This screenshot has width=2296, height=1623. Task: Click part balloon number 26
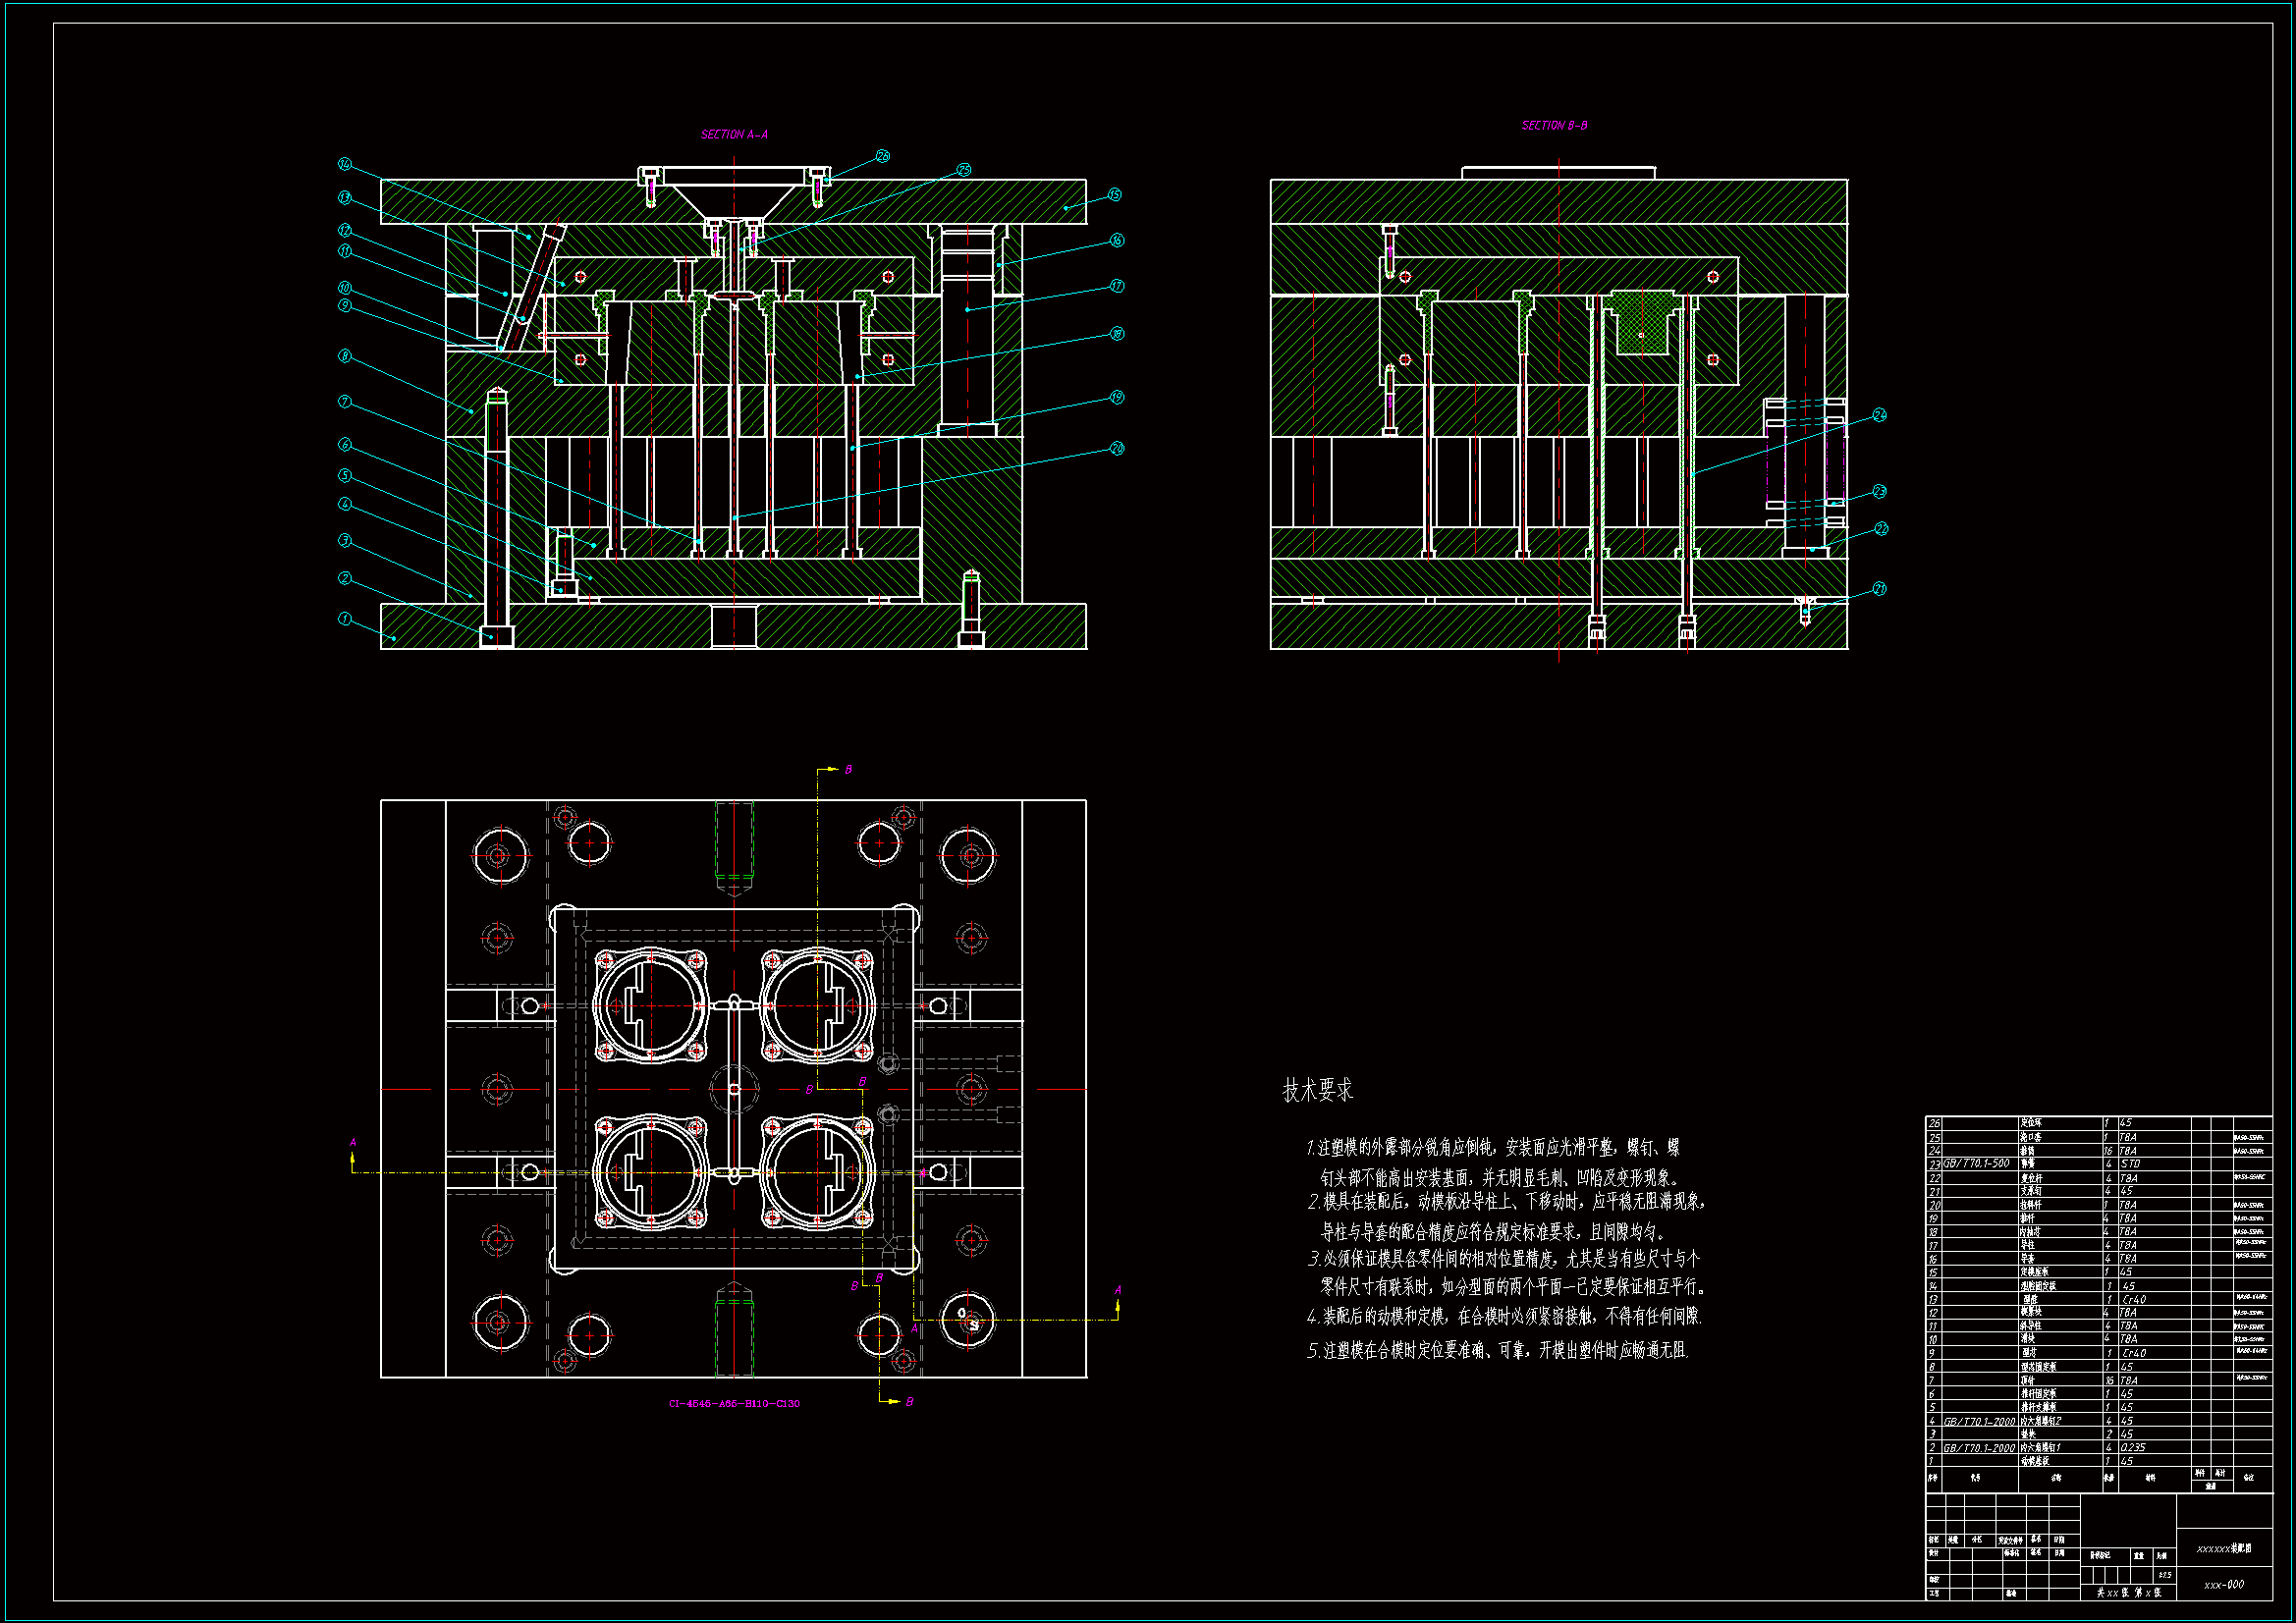882,156
